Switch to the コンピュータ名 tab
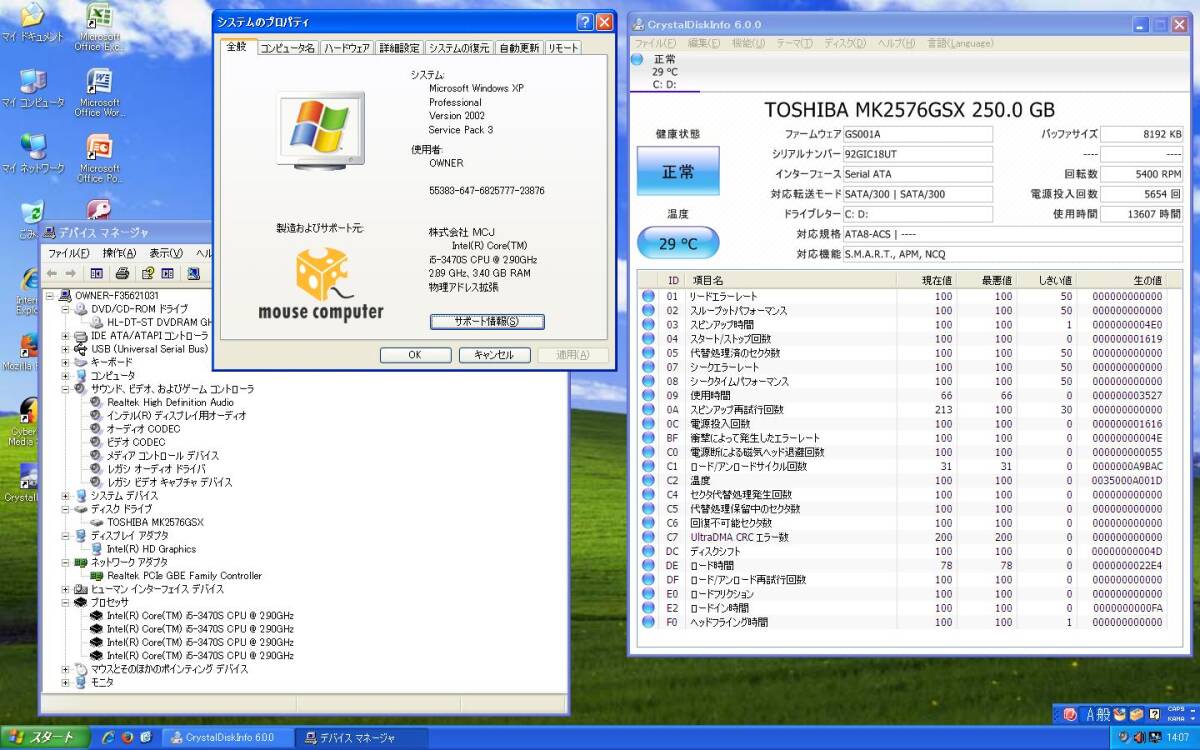The height and width of the screenshot is (750, 1200). pos(288,48)
